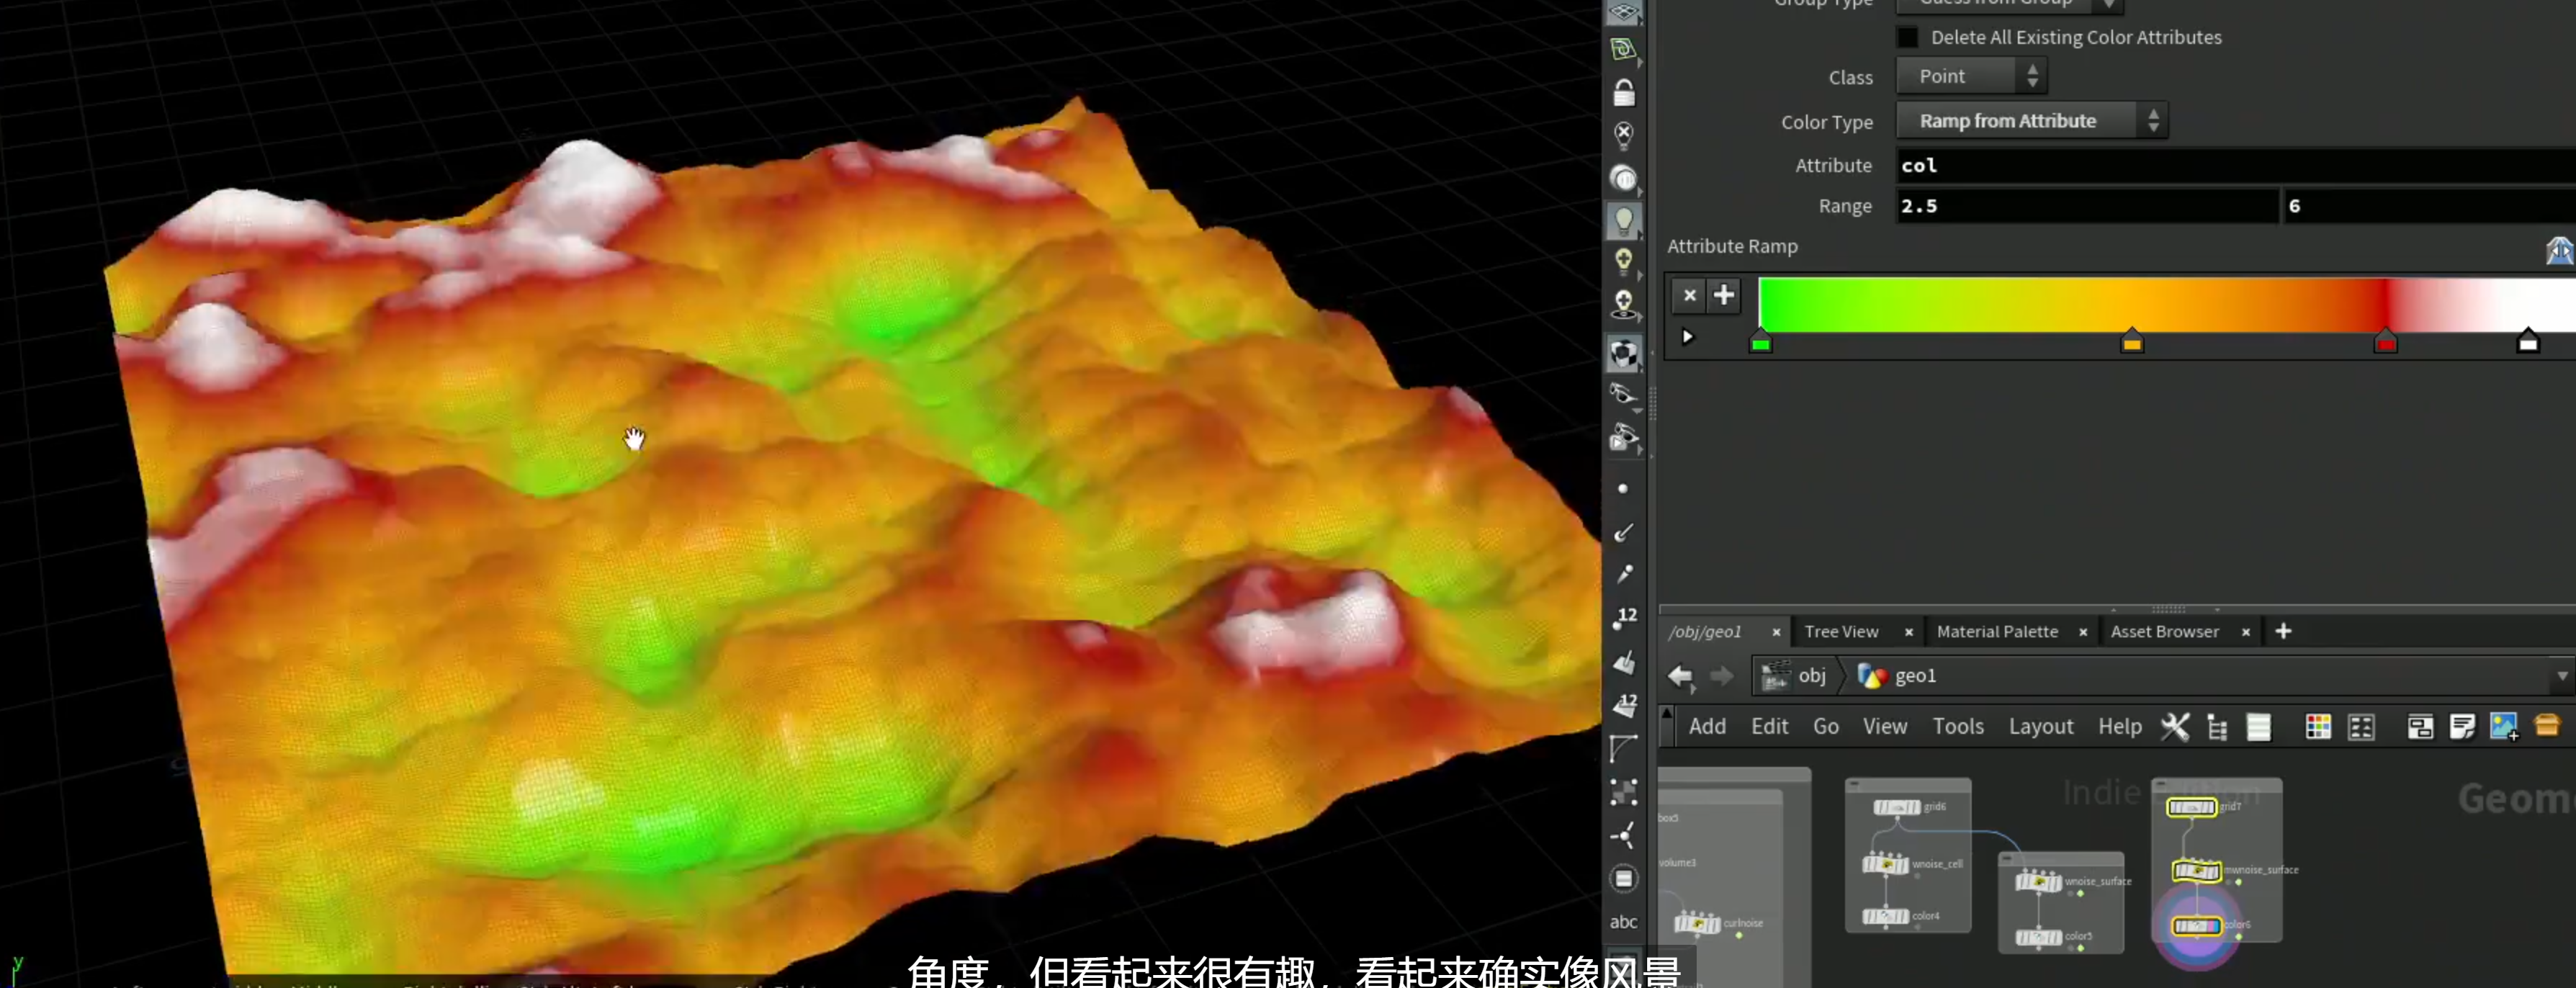
Task: Click geo1 in the path bar
Action: (x=1897, y=676)
